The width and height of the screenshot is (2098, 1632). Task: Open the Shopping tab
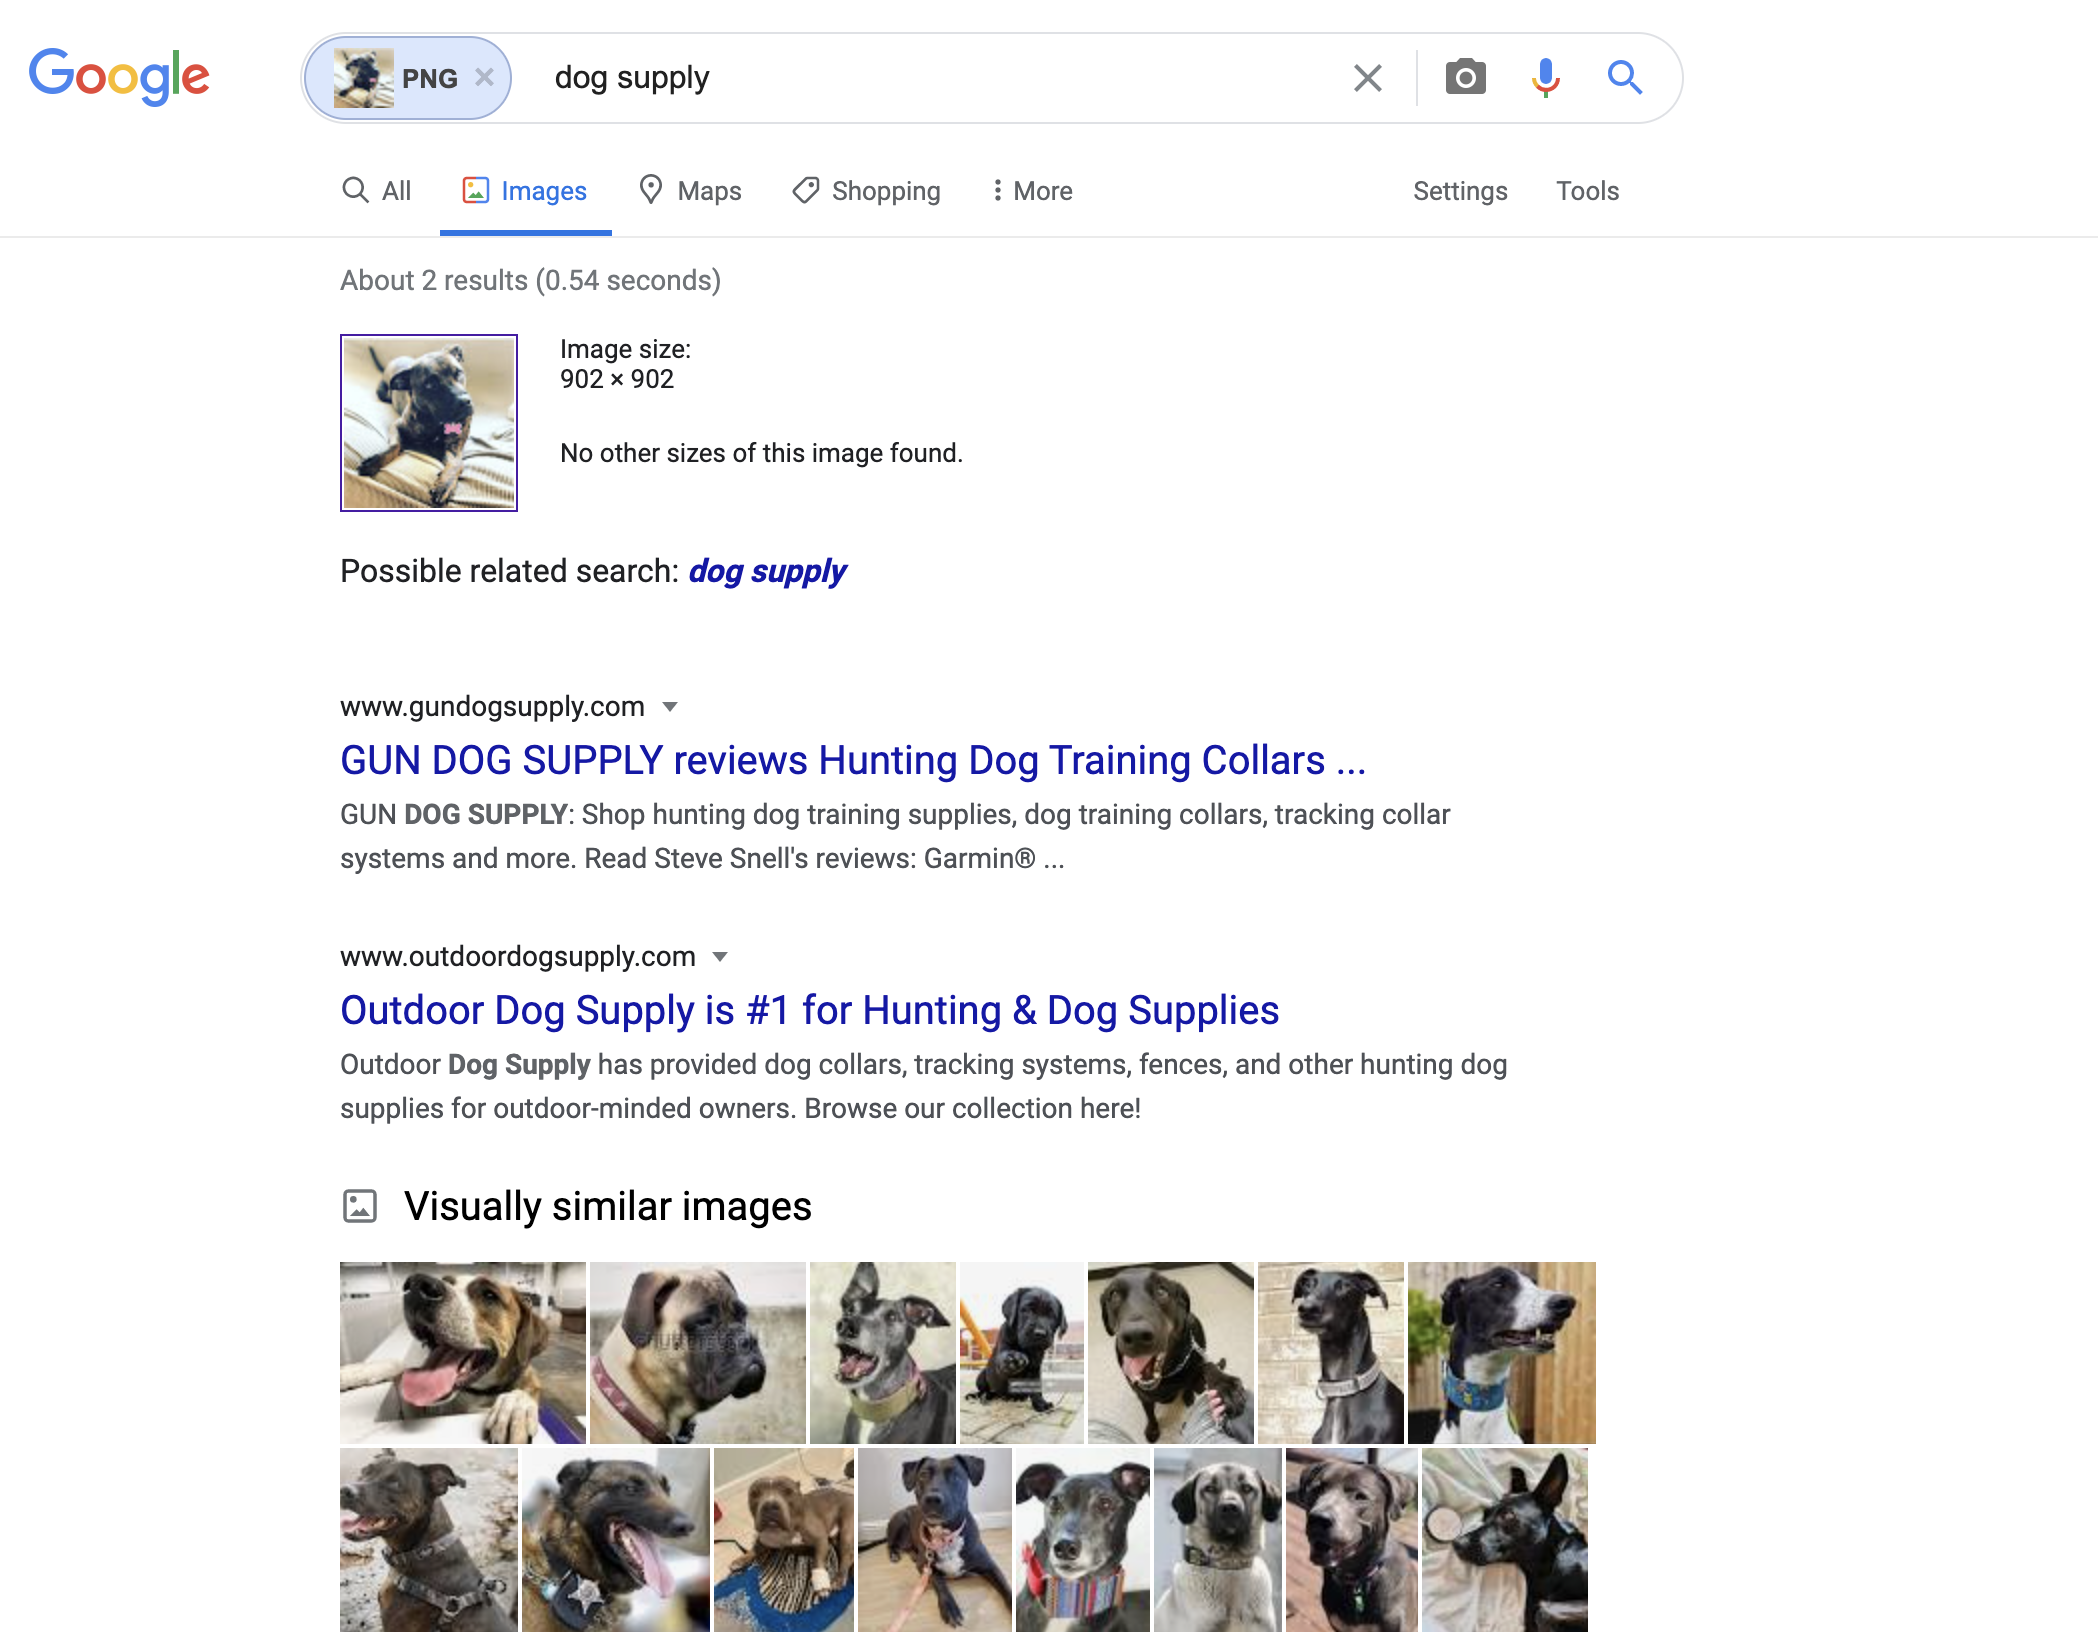click(866, 191)
